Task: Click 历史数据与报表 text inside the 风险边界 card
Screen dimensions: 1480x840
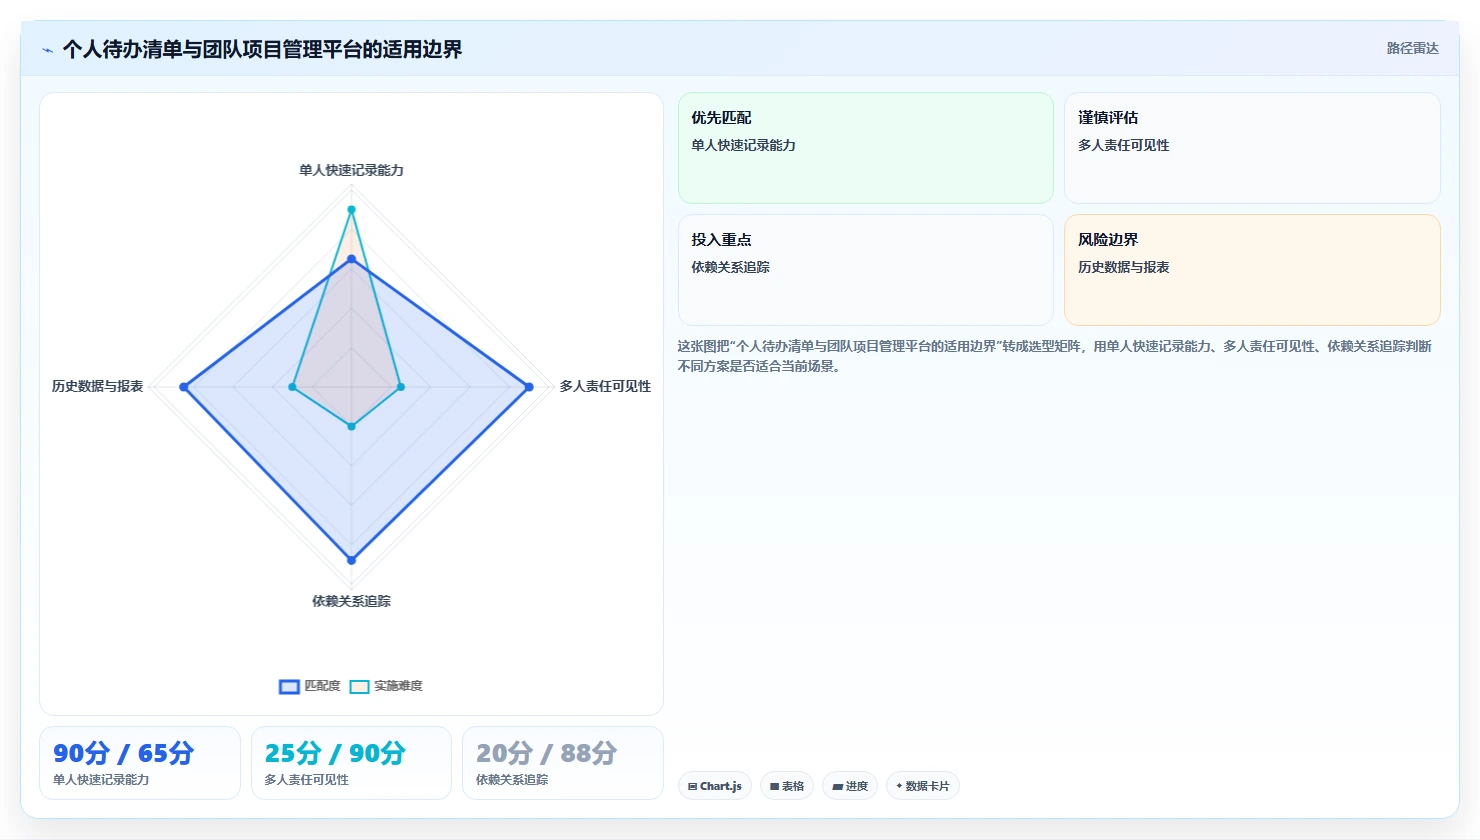Action: [1123, 267]
